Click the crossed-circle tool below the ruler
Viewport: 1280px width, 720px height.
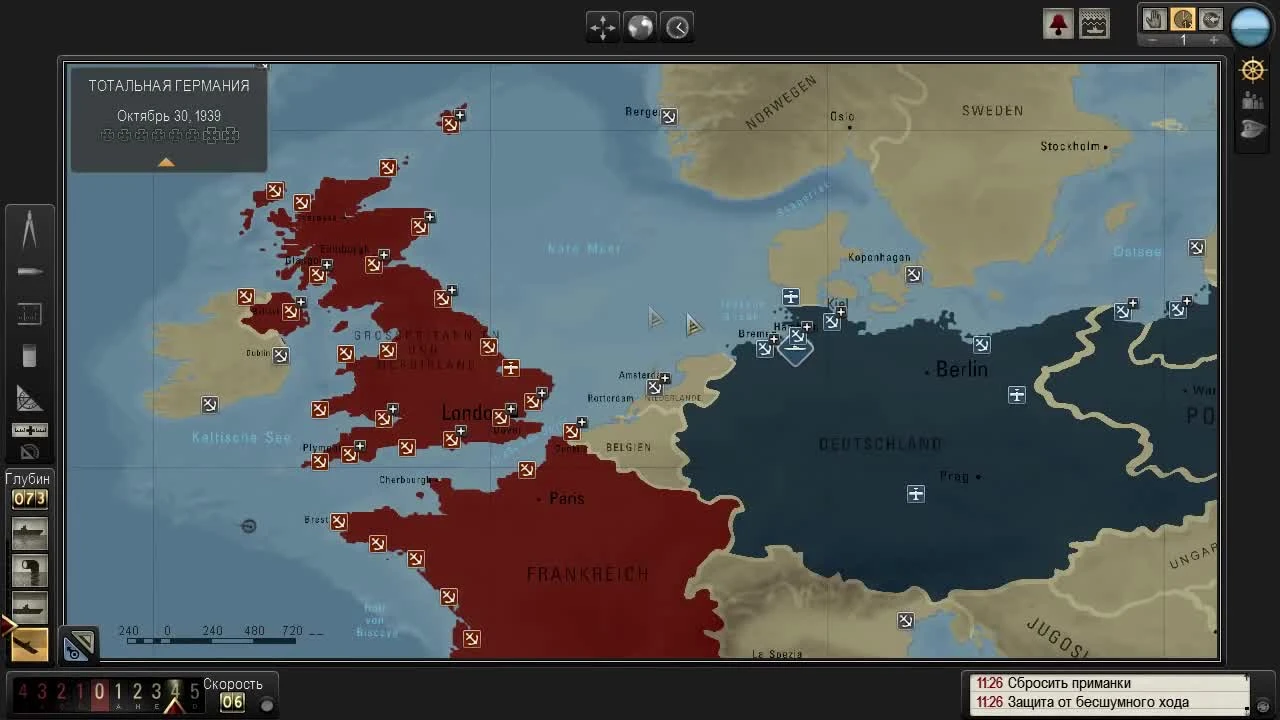(29, 452)
